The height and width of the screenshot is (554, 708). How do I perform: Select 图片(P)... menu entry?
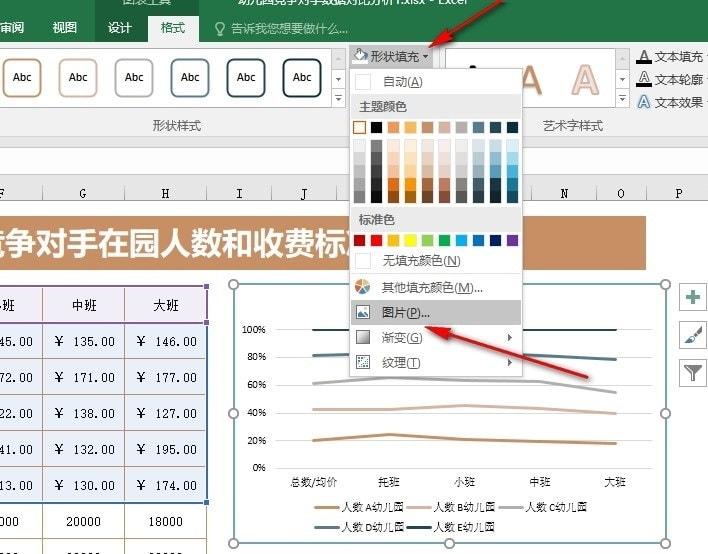point(436,312)
